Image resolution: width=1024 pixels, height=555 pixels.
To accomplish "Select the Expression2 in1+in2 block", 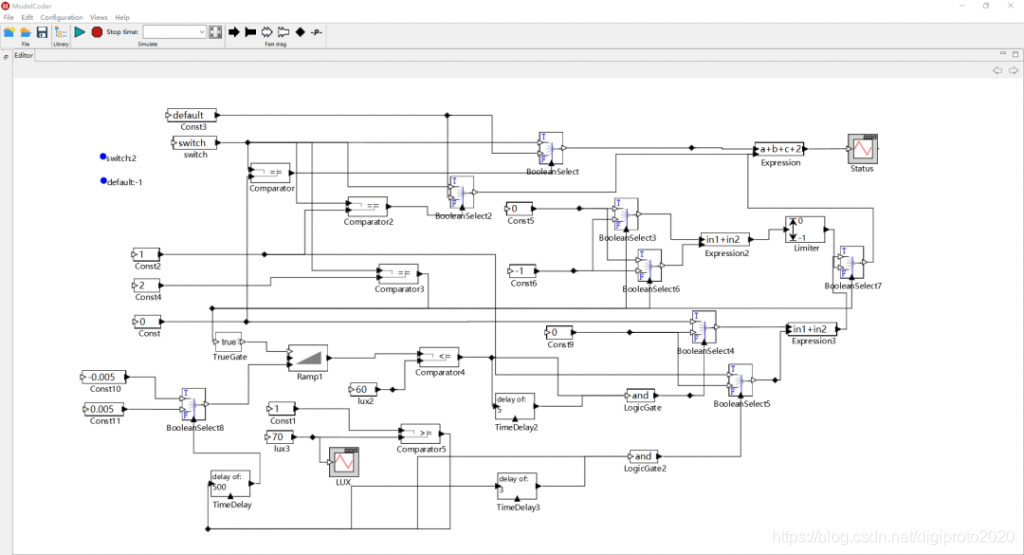I will (724, 239).
